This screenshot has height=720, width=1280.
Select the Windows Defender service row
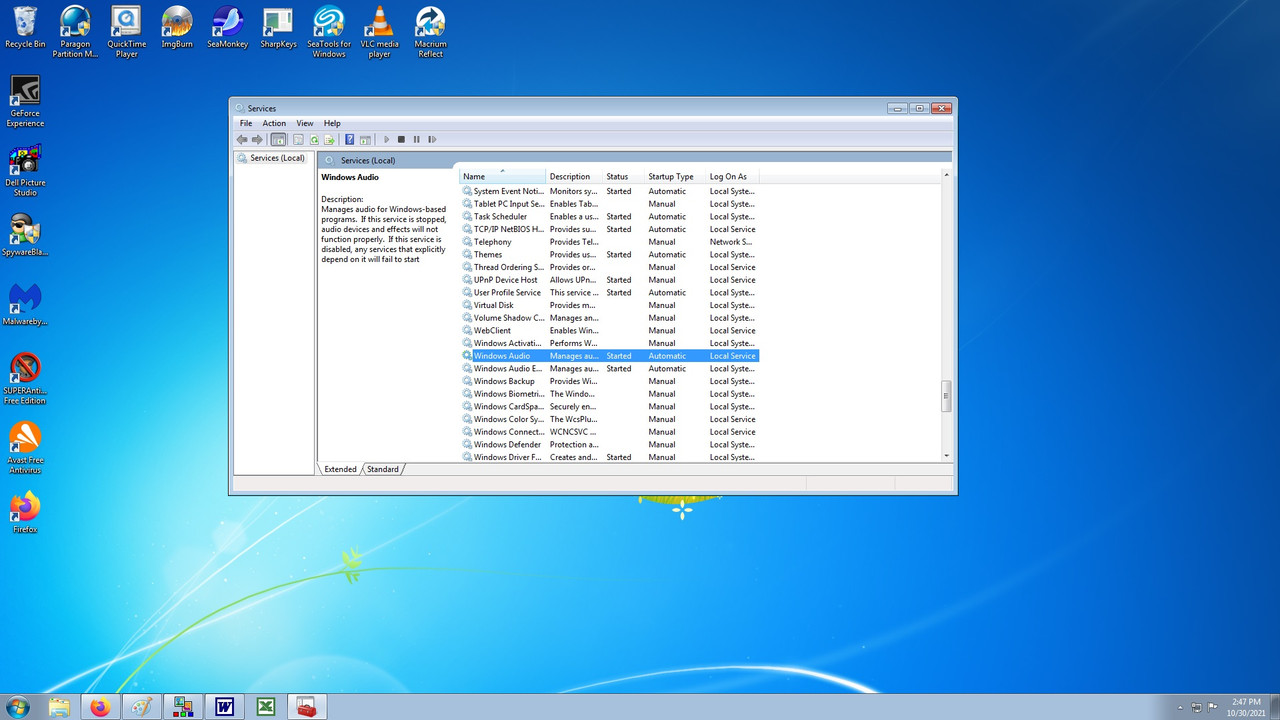(610, 444)
